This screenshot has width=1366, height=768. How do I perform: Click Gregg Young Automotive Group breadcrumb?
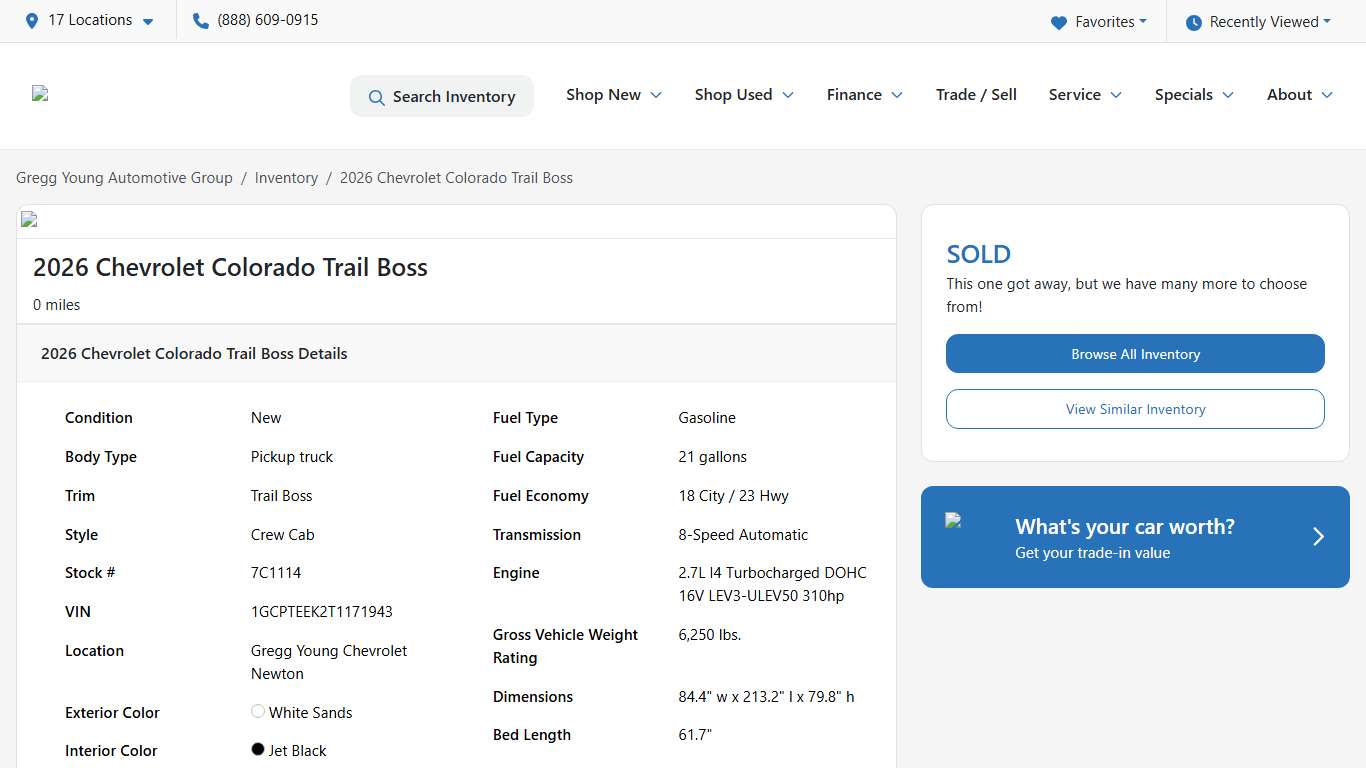(124, 178)
